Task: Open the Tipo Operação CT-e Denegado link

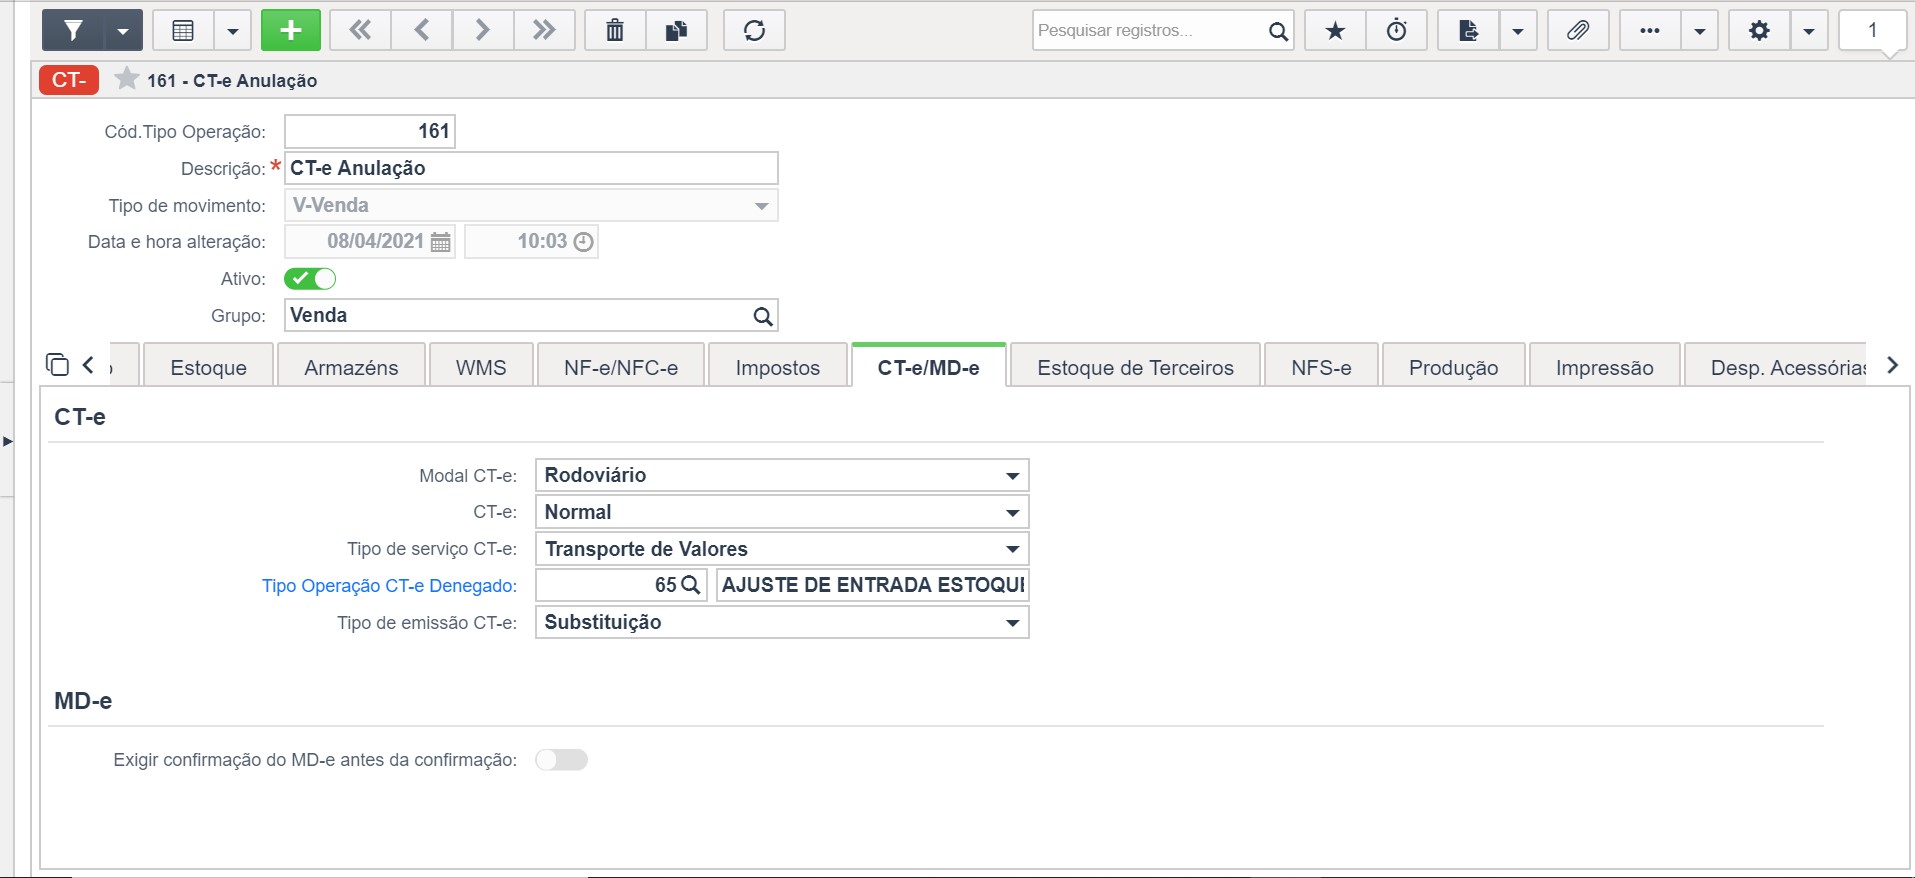Action: pos(389,586)
